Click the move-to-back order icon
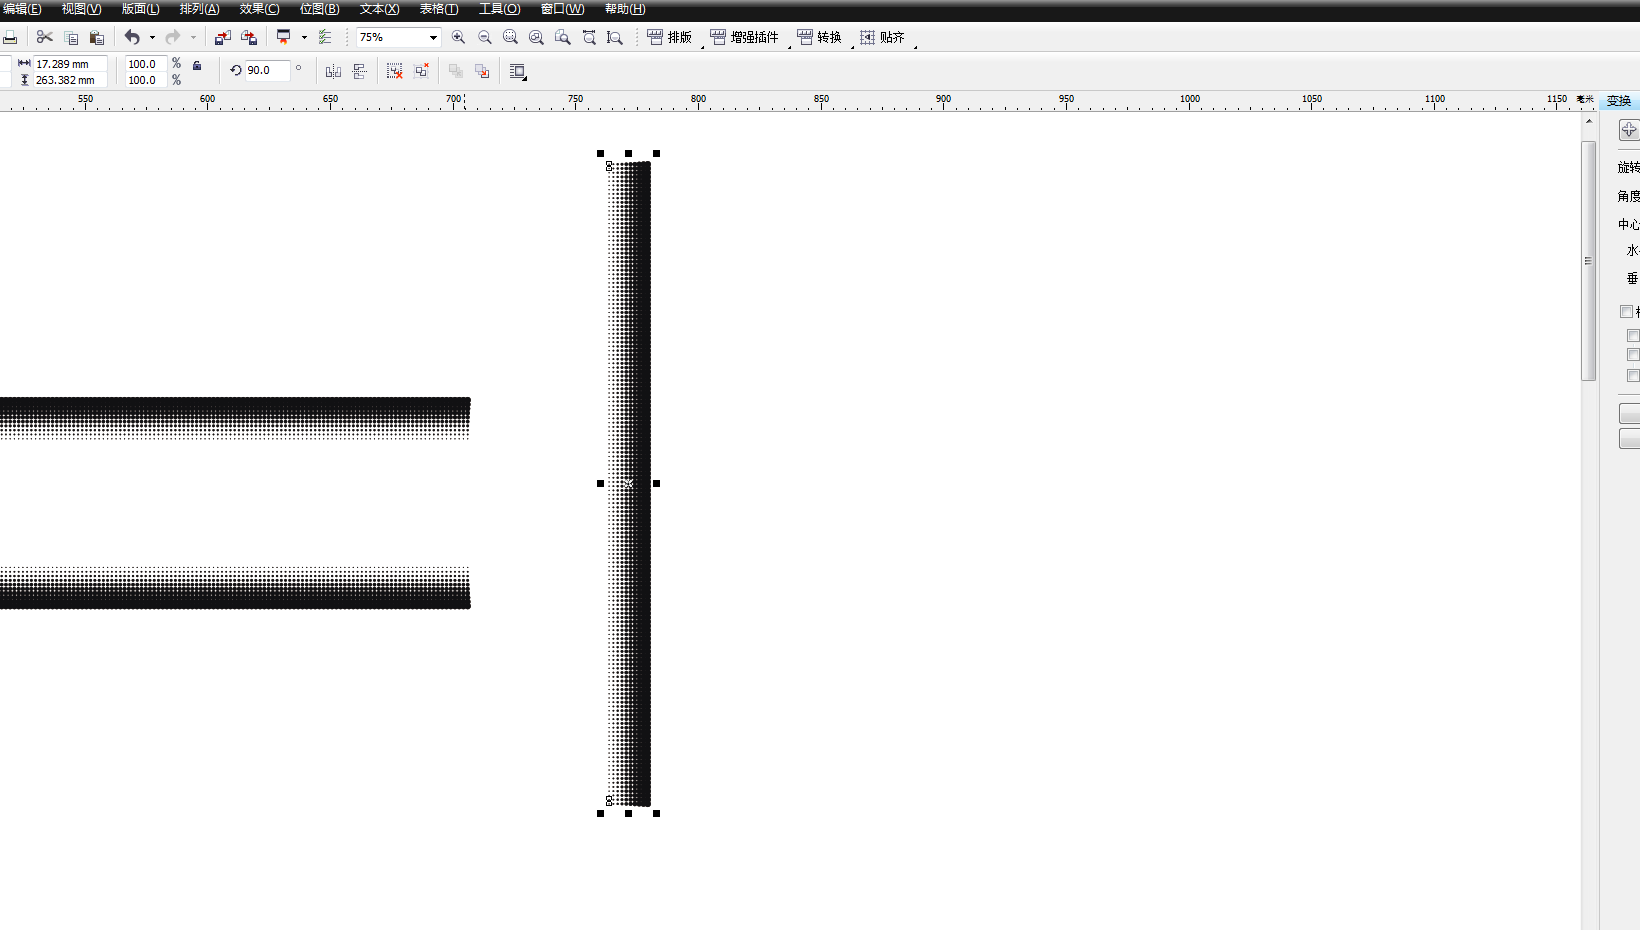This screenshot has width=1640, height=930. pos(482,71)
